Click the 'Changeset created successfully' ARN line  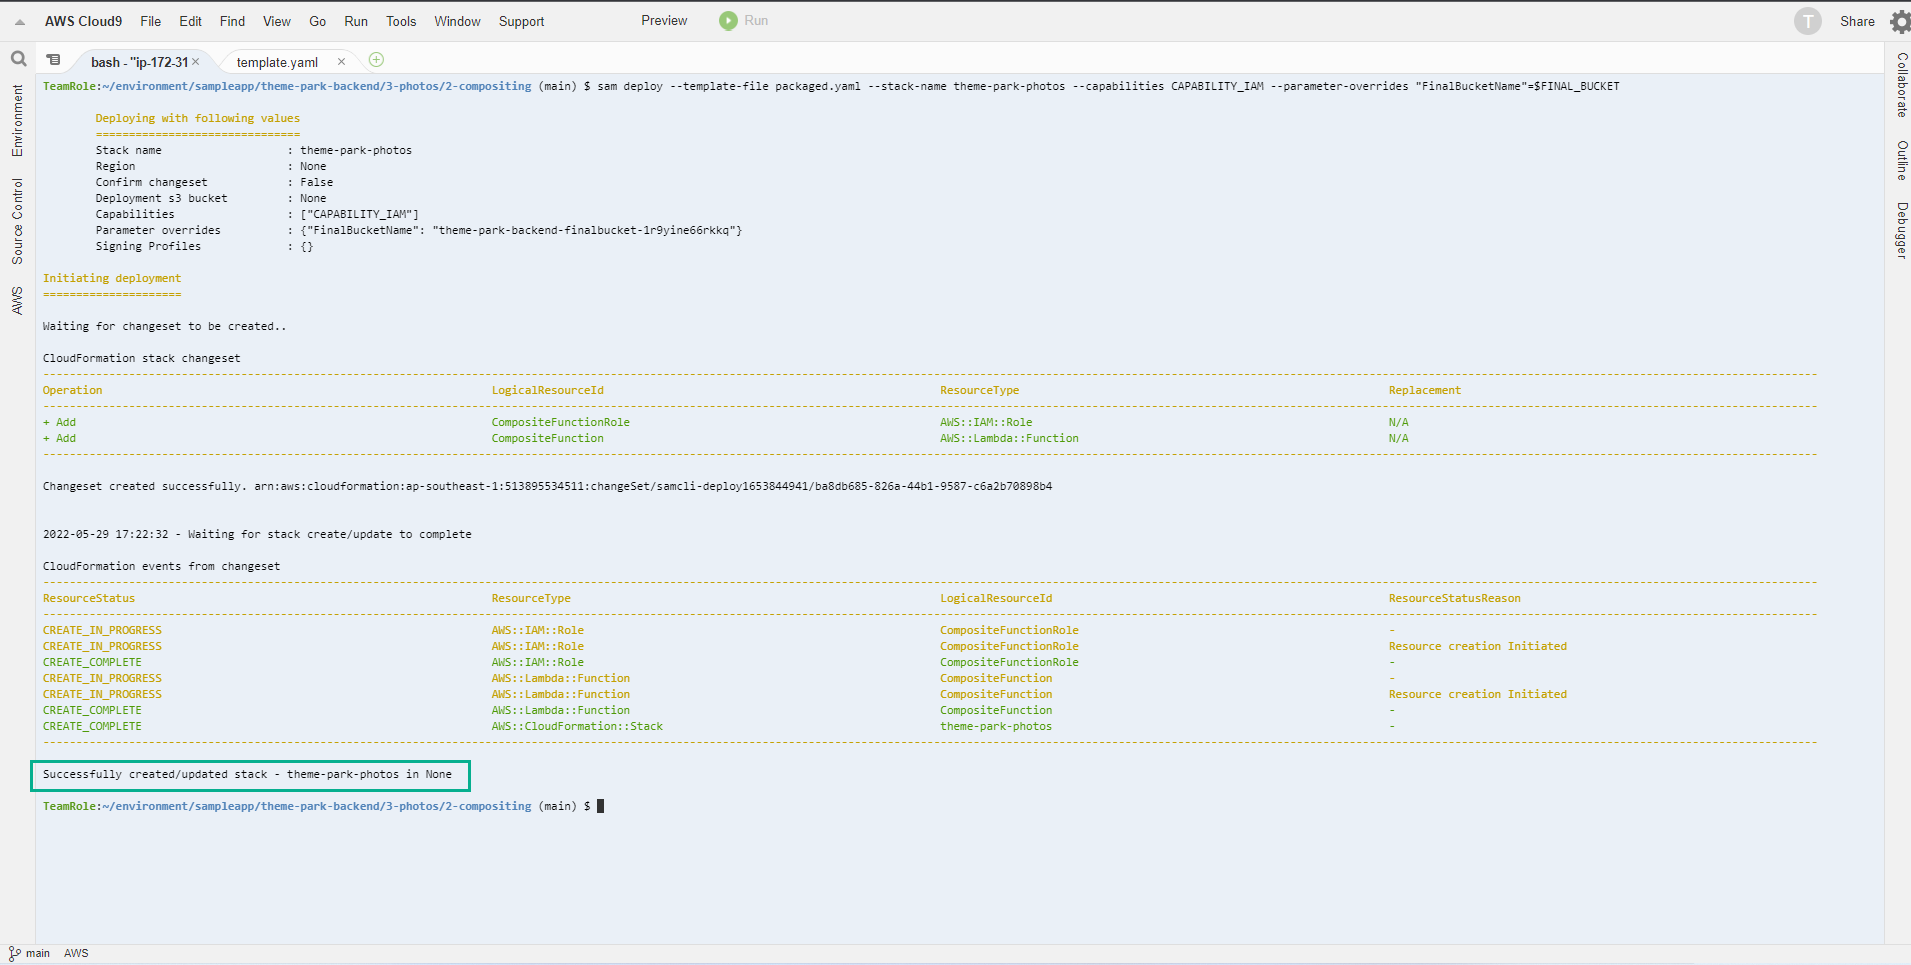coord(547,486)
